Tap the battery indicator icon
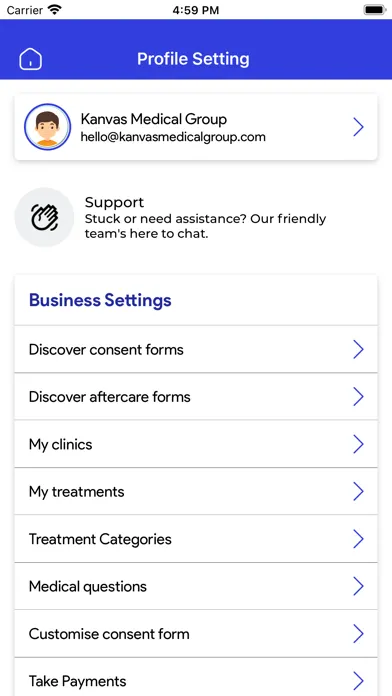The width and height of the screenshot is (392, 696). click(x=375, y=10)
